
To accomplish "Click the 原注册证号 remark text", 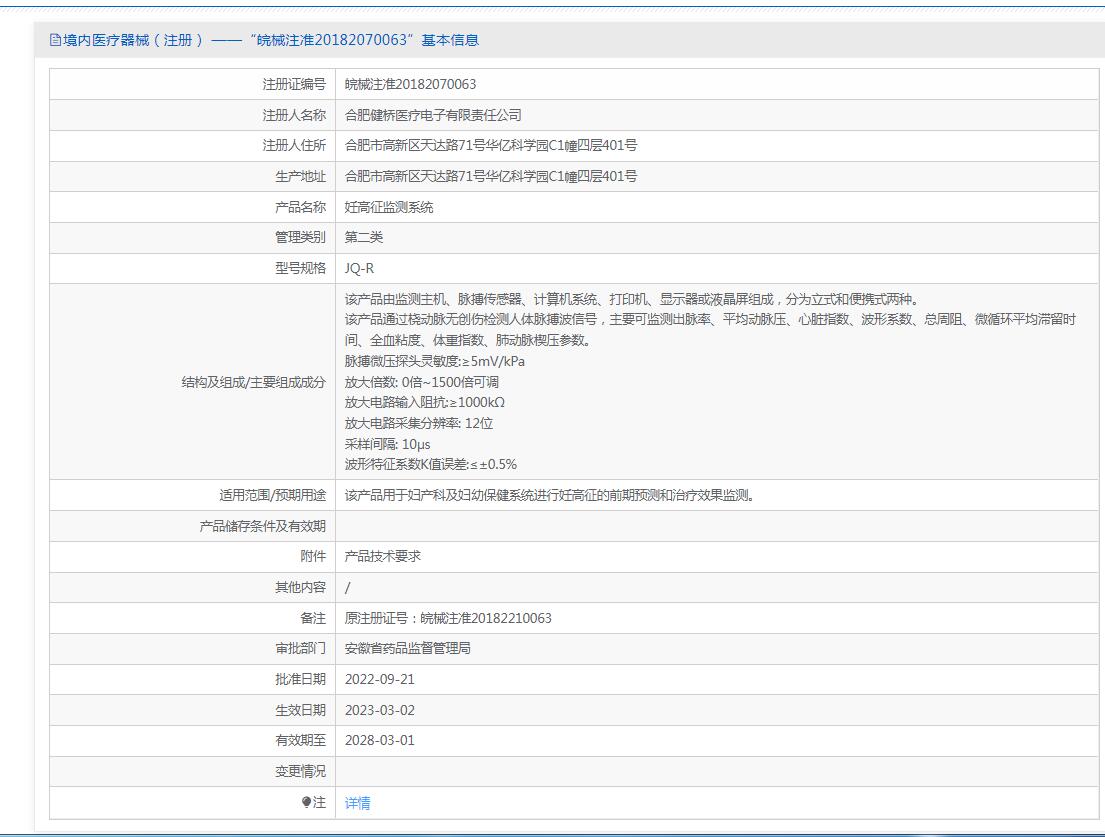I will 448,618.
